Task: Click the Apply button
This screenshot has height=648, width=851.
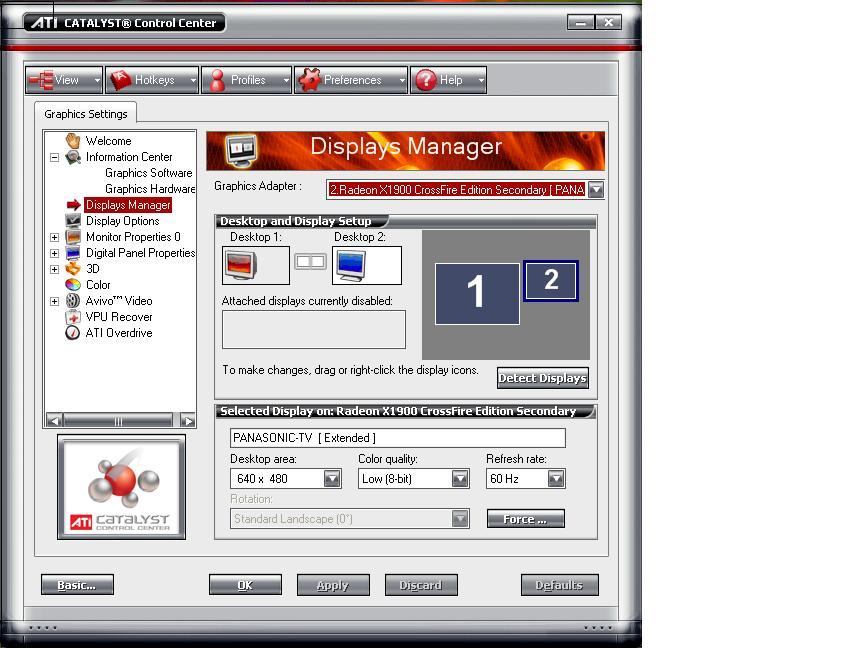Action: click(333, 585)
